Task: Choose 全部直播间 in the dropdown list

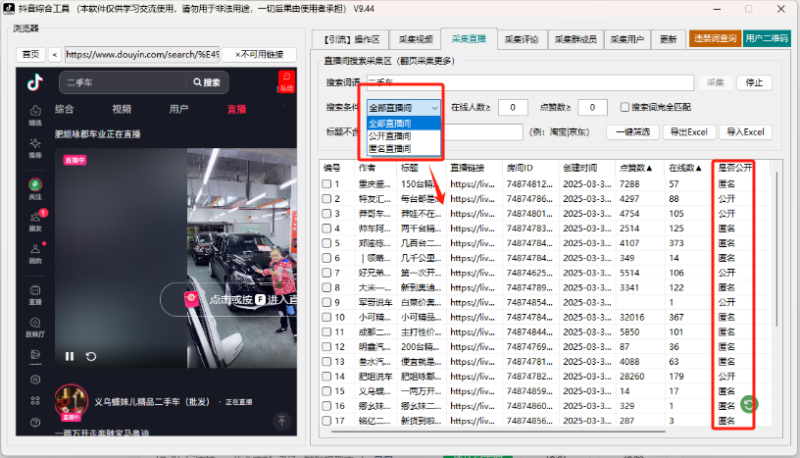Action: 404,123
